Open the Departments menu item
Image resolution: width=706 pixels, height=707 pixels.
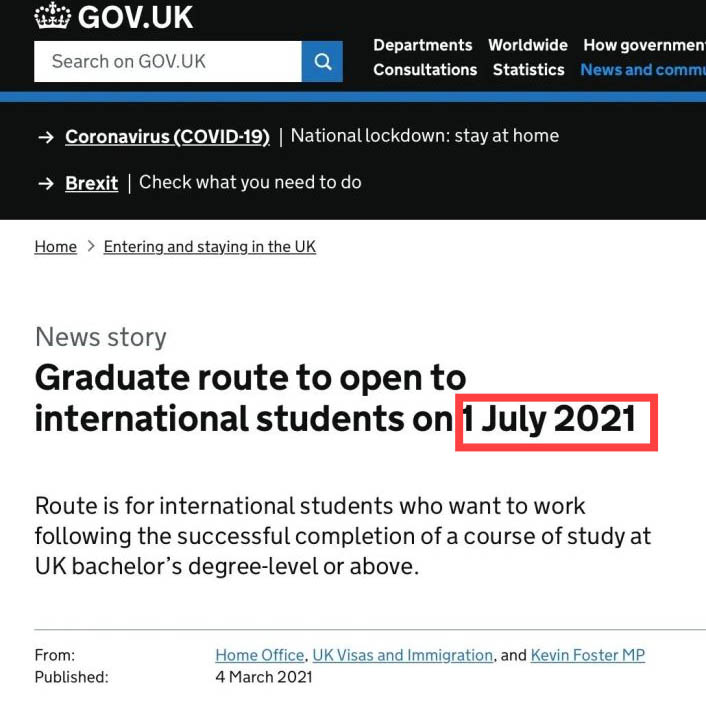click(423, 45)
